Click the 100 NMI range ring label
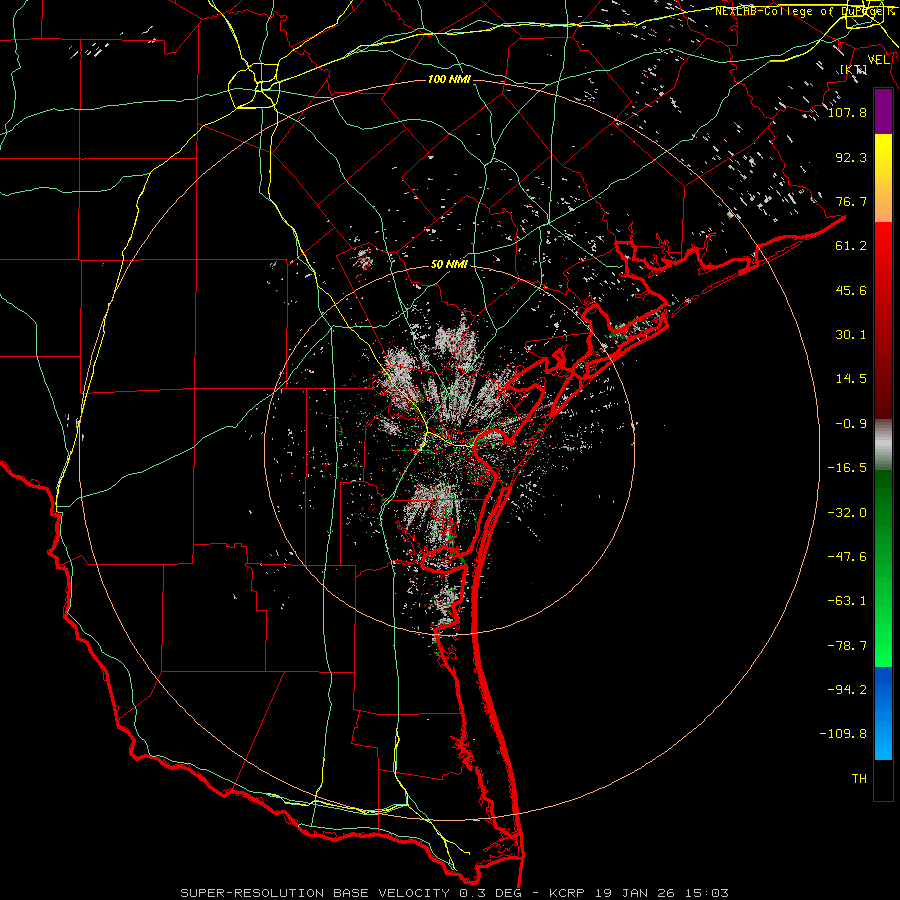The image size is (900, 900). 449,79
